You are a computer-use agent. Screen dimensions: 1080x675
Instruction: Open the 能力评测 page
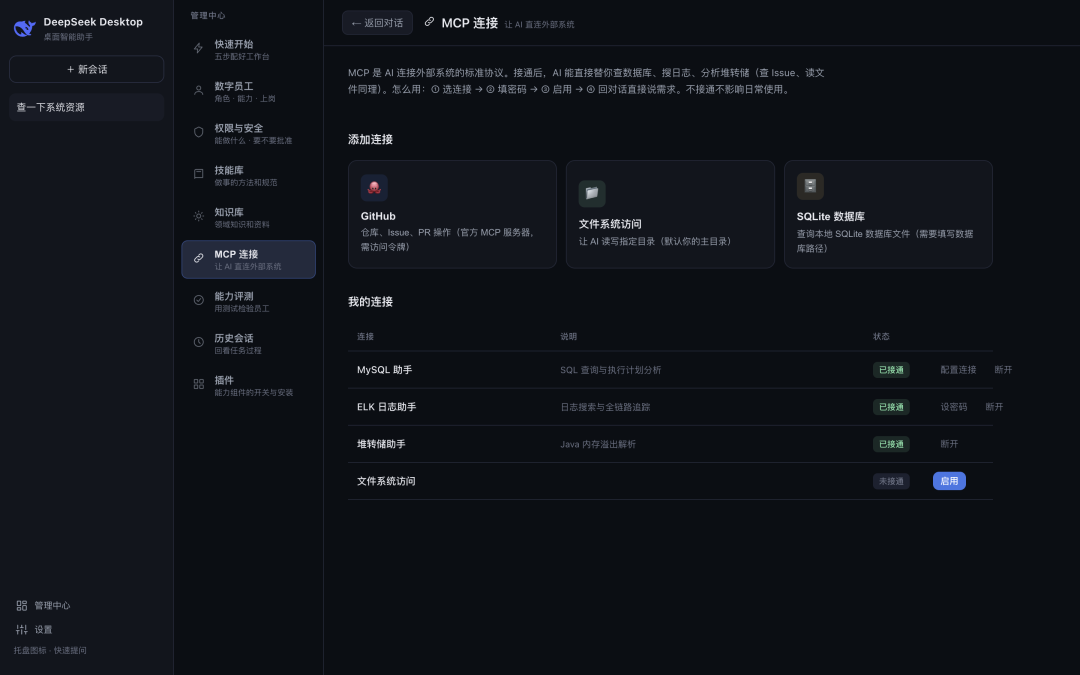(249, 302)
